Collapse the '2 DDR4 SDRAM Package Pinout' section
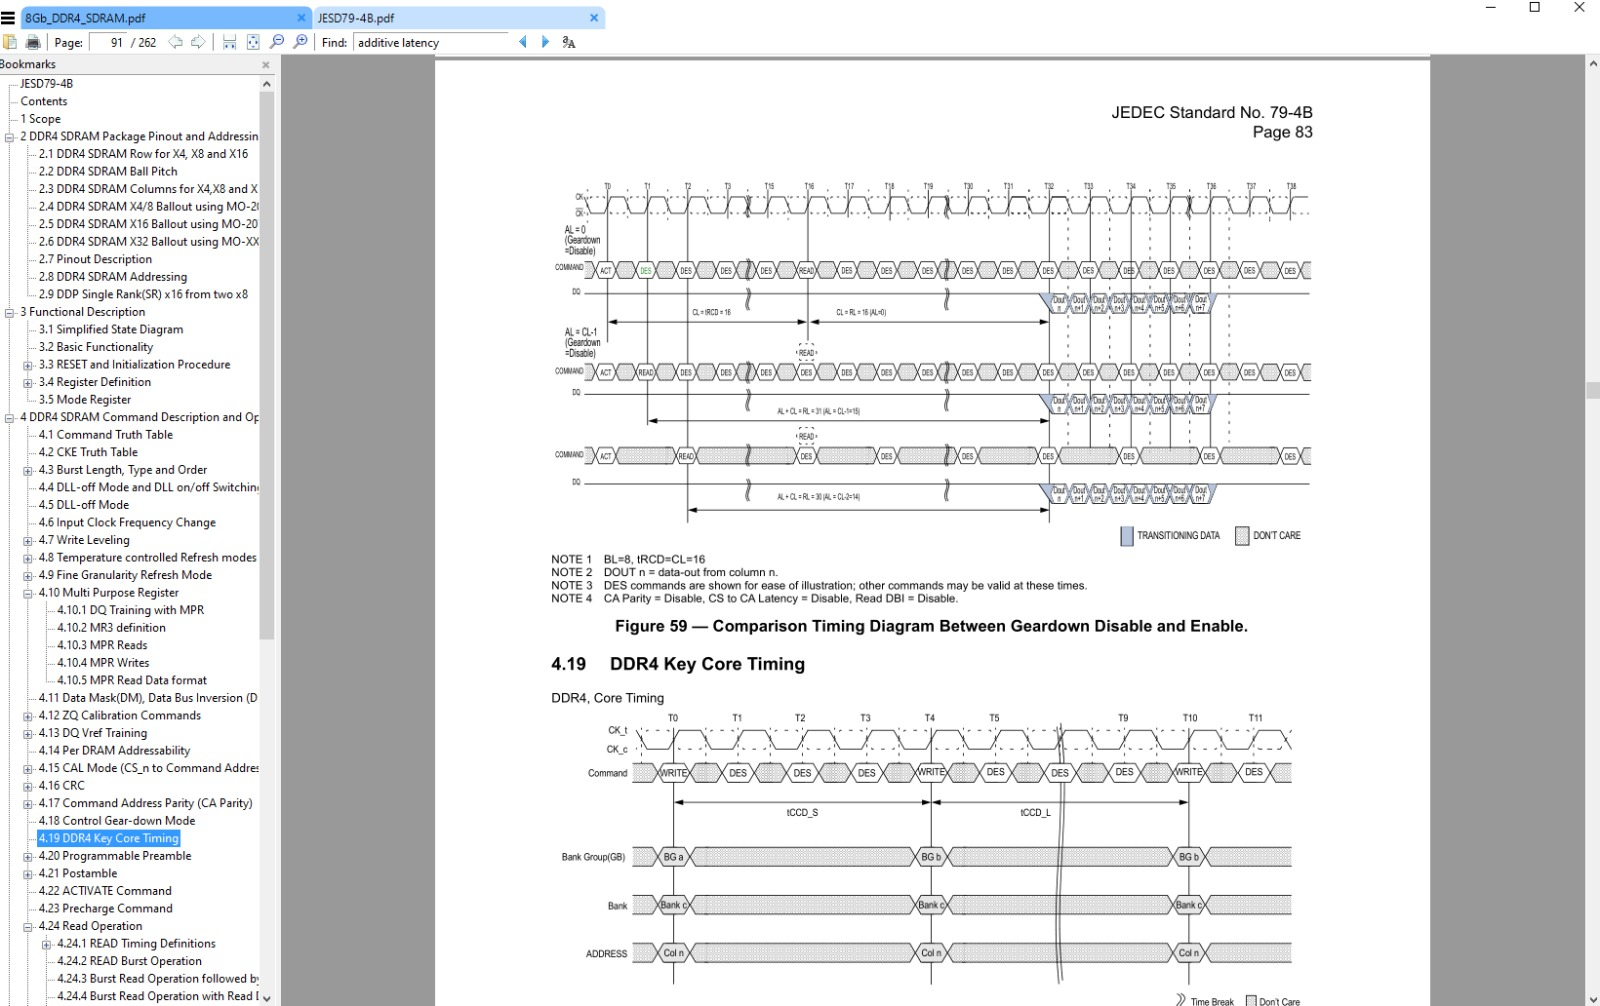Screen dimensions: 1600x1006 pos(10,137)
